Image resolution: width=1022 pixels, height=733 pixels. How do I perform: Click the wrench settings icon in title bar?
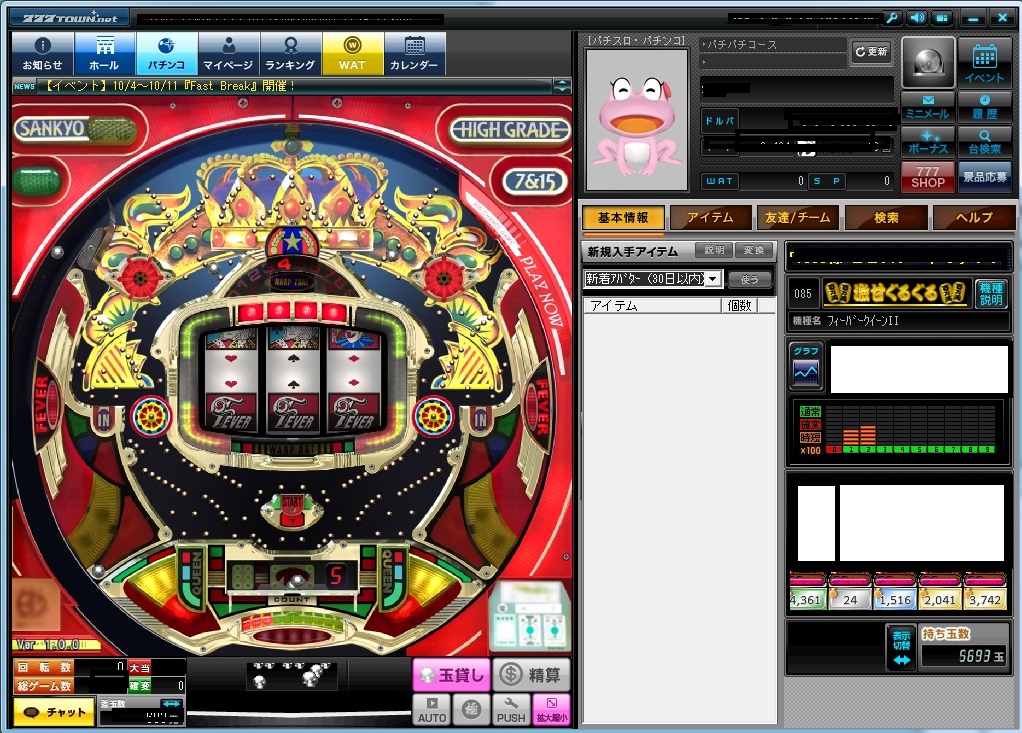891,18
